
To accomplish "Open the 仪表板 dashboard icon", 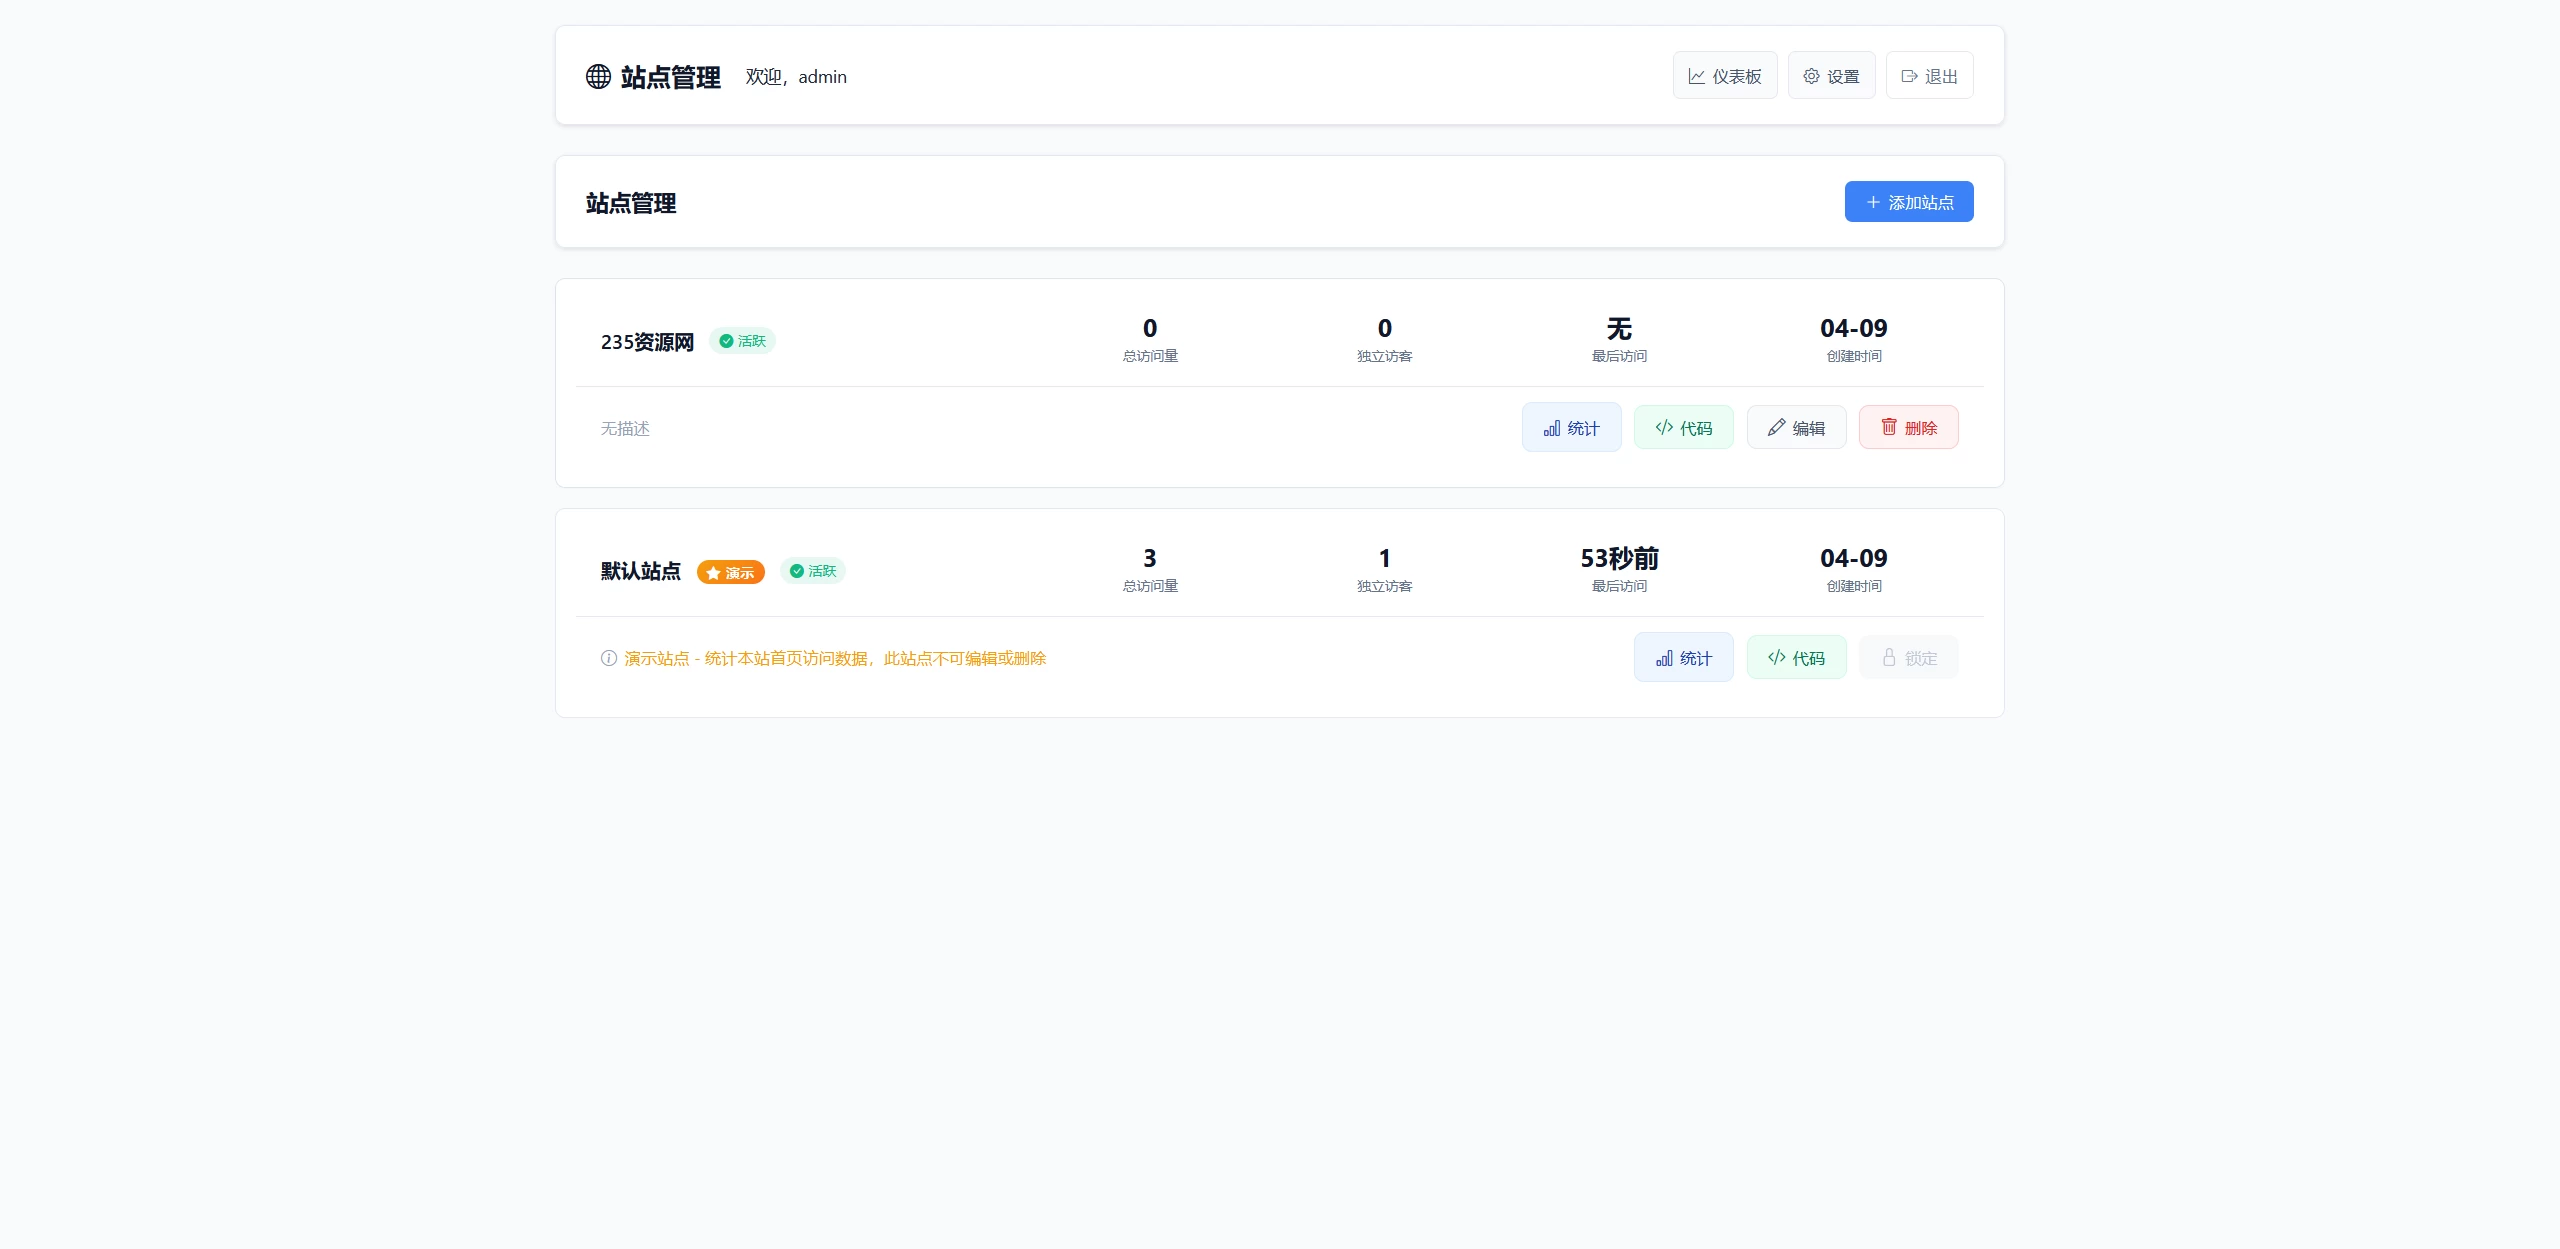I will (1697, 75).
